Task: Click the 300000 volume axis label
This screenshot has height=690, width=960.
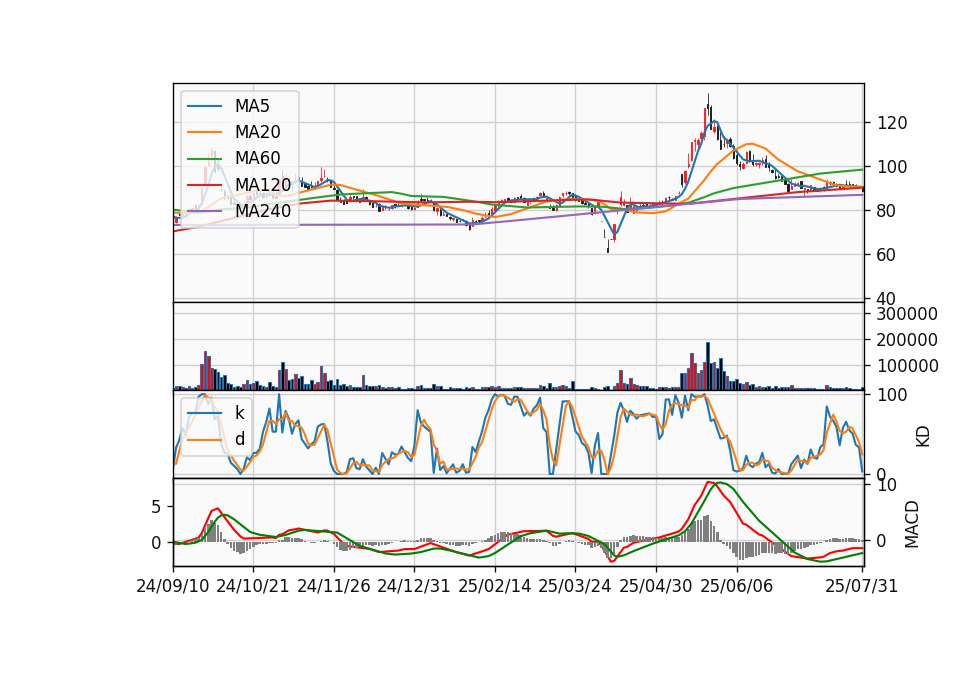Action: click(907, 314)
